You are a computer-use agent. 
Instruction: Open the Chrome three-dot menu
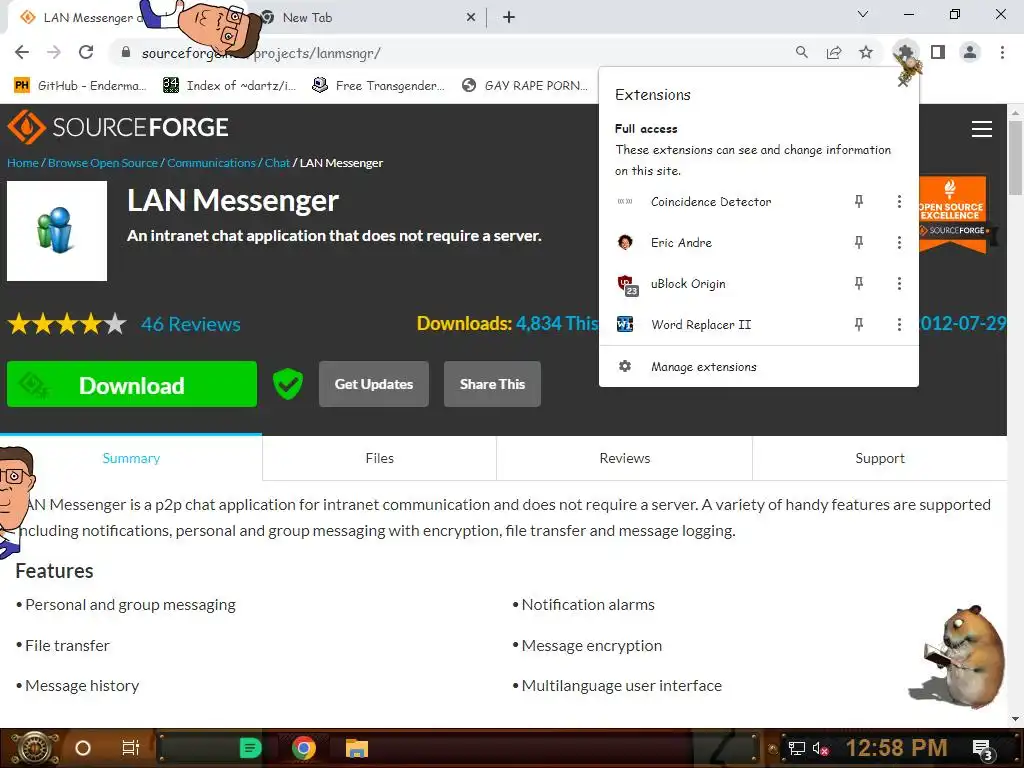(1002, 52)
